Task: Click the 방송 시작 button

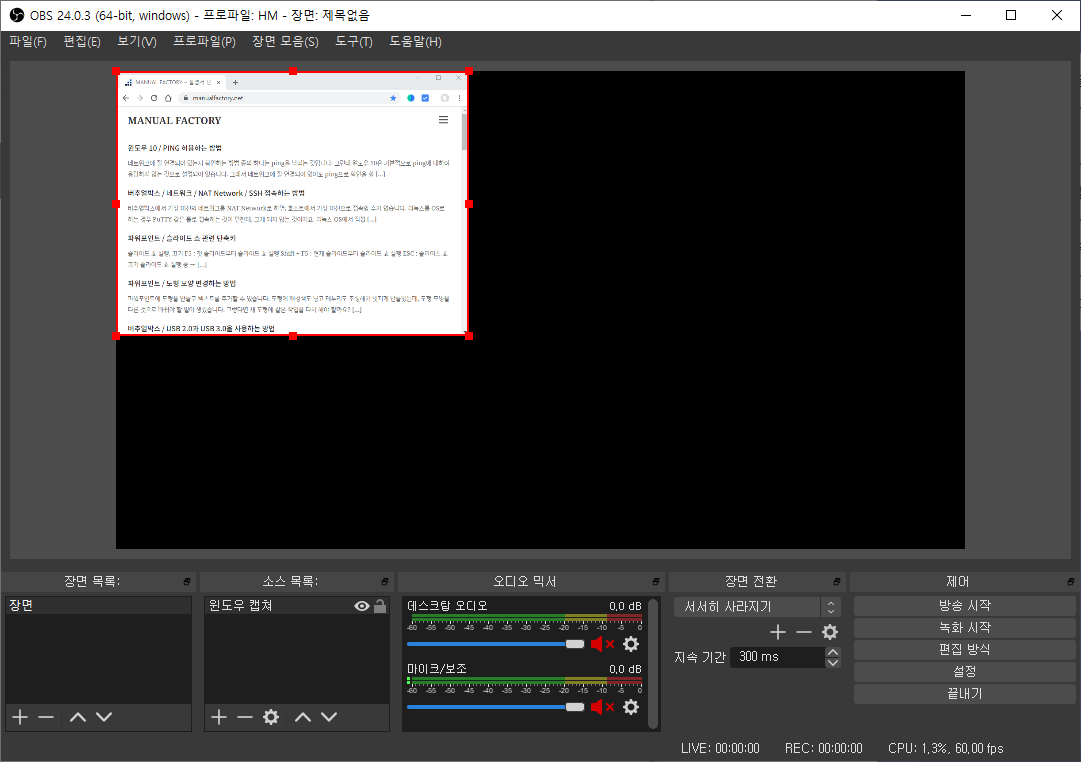Action: 964,605
